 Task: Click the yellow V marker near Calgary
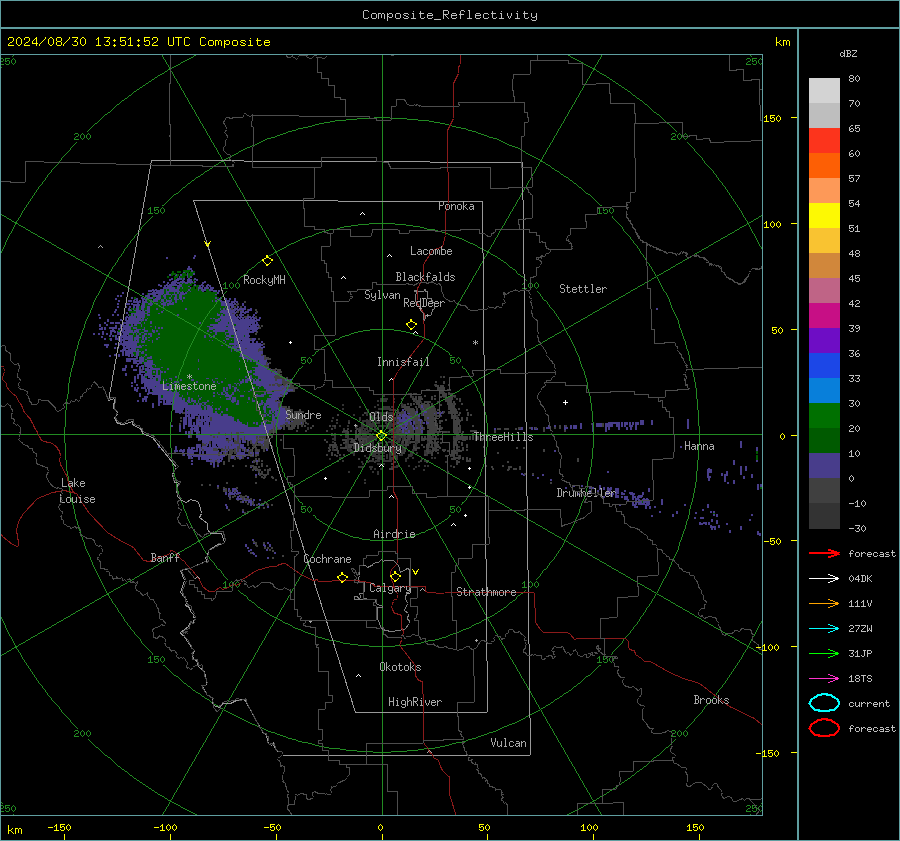pos(416,572)
